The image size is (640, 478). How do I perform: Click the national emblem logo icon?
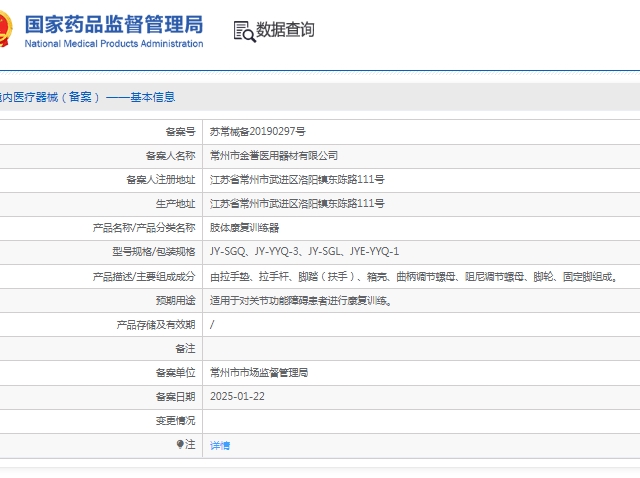(x=6, y=28)
